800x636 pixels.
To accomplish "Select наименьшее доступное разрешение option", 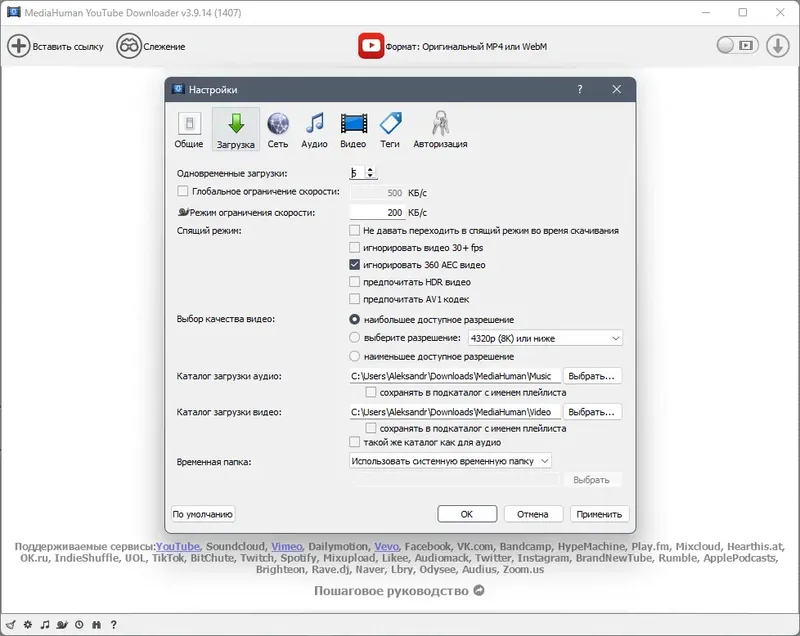I will click(354, 355).
